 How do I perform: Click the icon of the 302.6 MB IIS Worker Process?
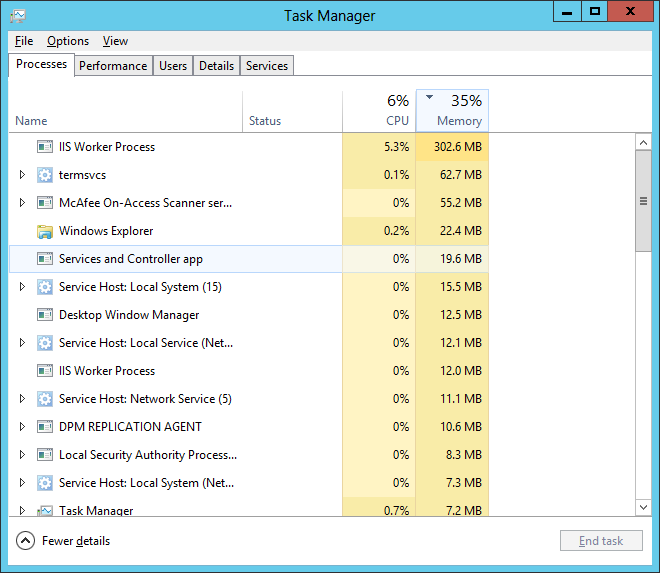[45, 147]
